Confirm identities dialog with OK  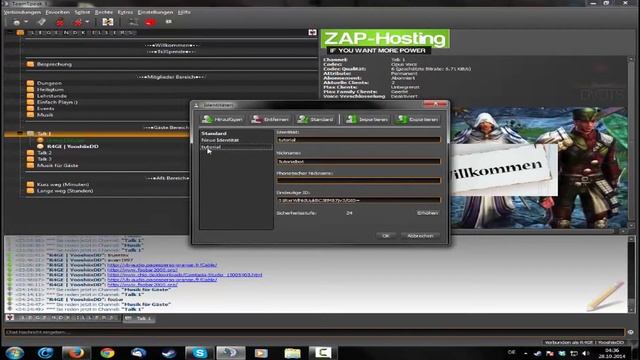pos(386,236)
